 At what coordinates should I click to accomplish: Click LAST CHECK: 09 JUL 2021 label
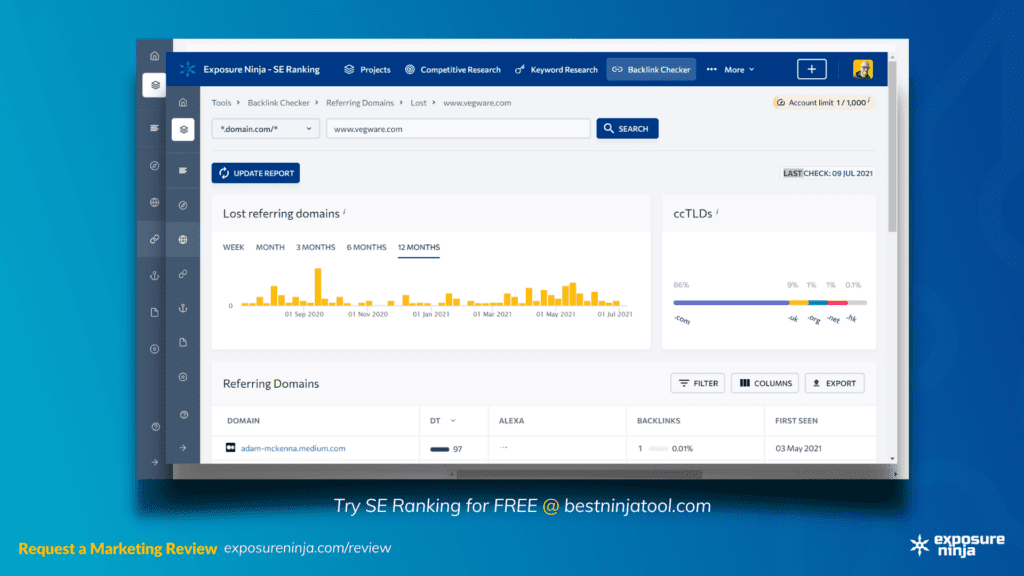(x=828, y=173)
